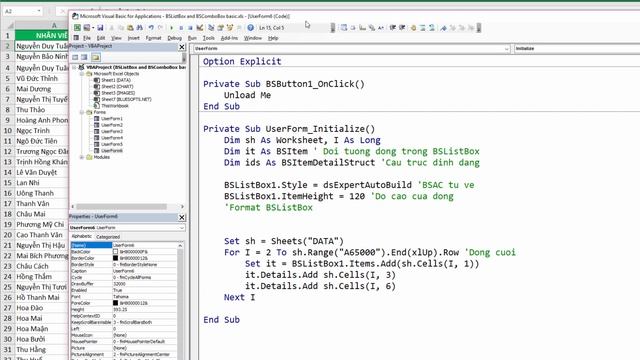The width and height of the screenshot is (640, 360).
Task: Open the dropdown arrow beside Insert UserForm icon
Action: pos(93,28)
